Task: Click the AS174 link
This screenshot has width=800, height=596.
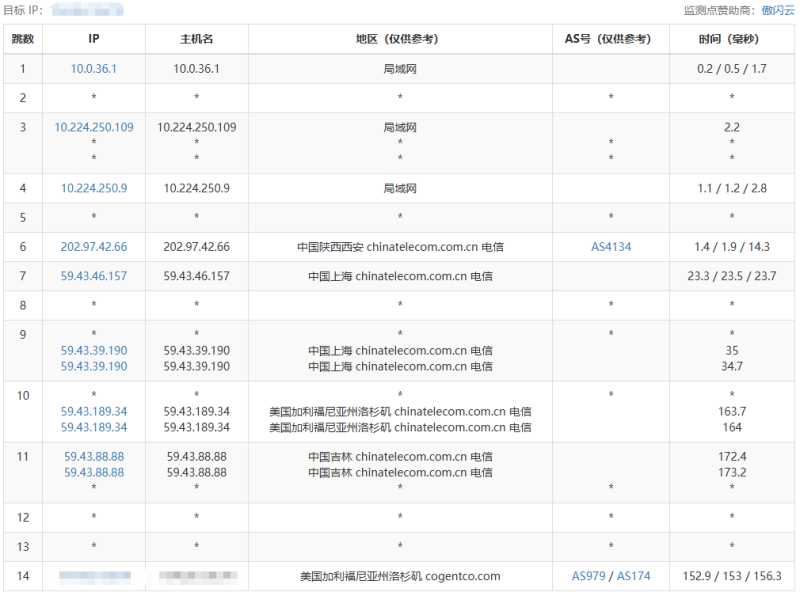Action: [x=634, y=576]
